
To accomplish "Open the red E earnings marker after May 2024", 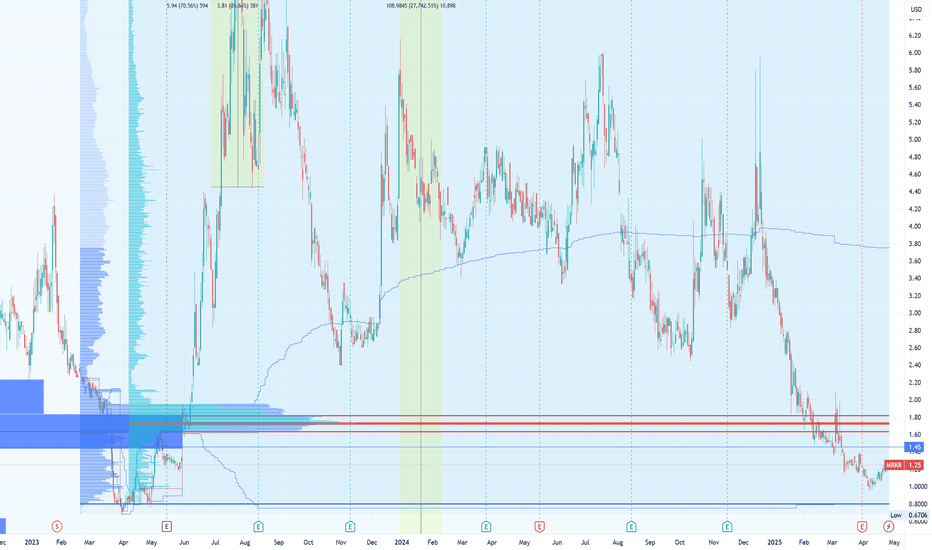I will (540, 526).
